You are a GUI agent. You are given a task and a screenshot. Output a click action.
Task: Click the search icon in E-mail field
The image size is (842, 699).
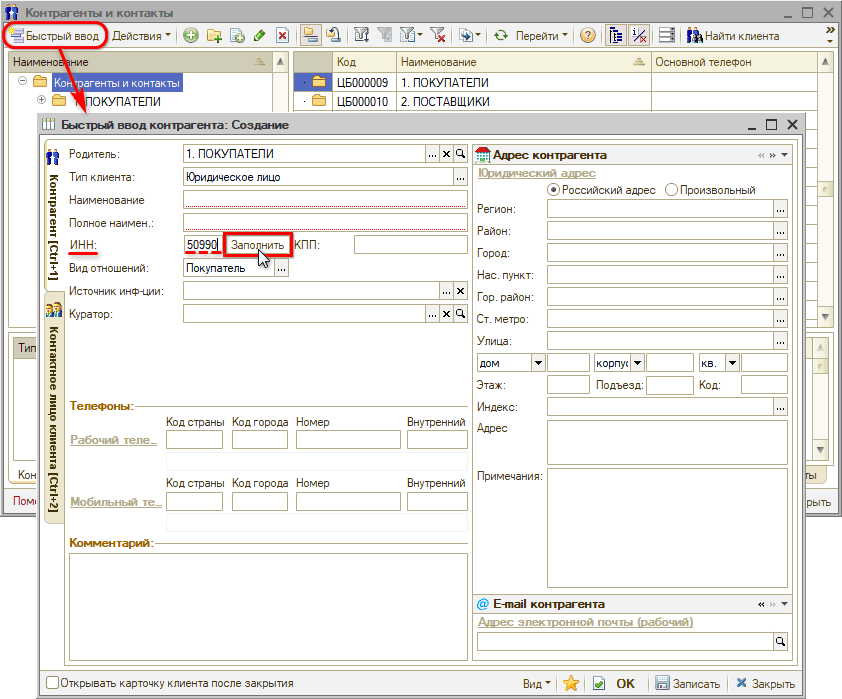(781, 642)
